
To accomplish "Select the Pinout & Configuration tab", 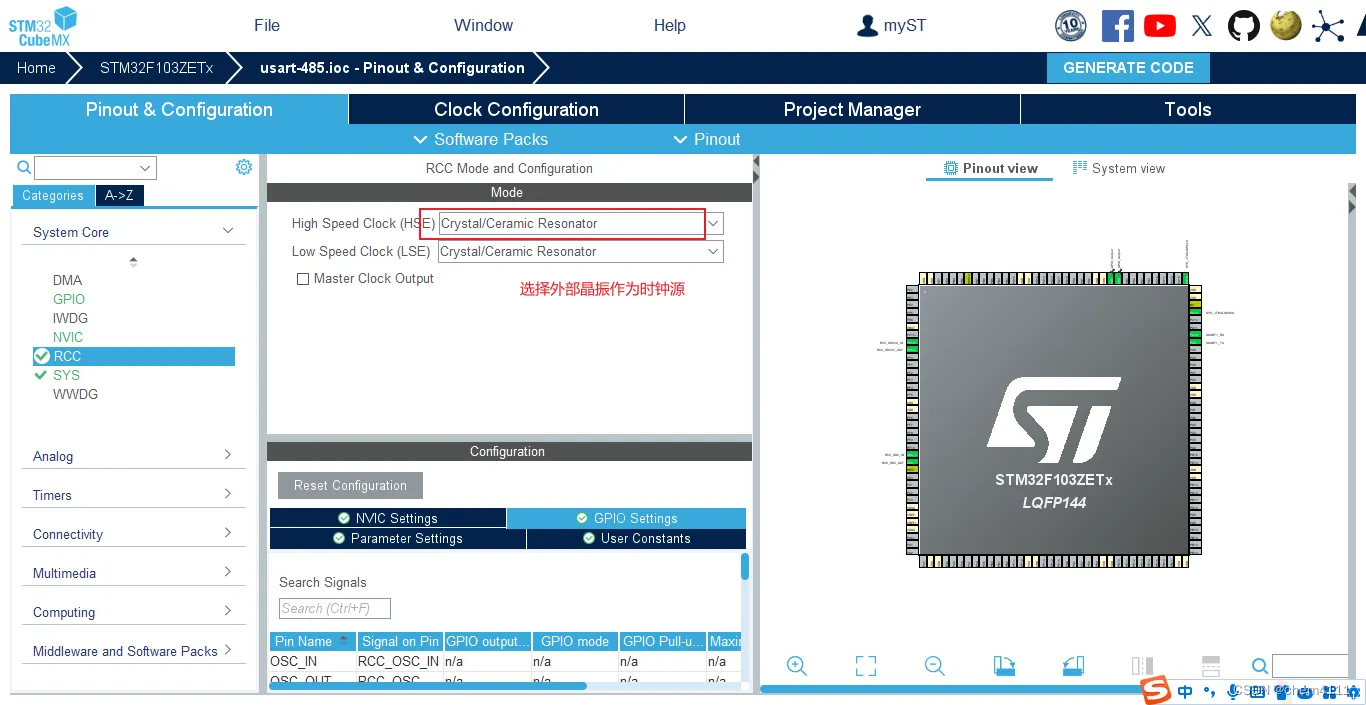I will 179,110.
